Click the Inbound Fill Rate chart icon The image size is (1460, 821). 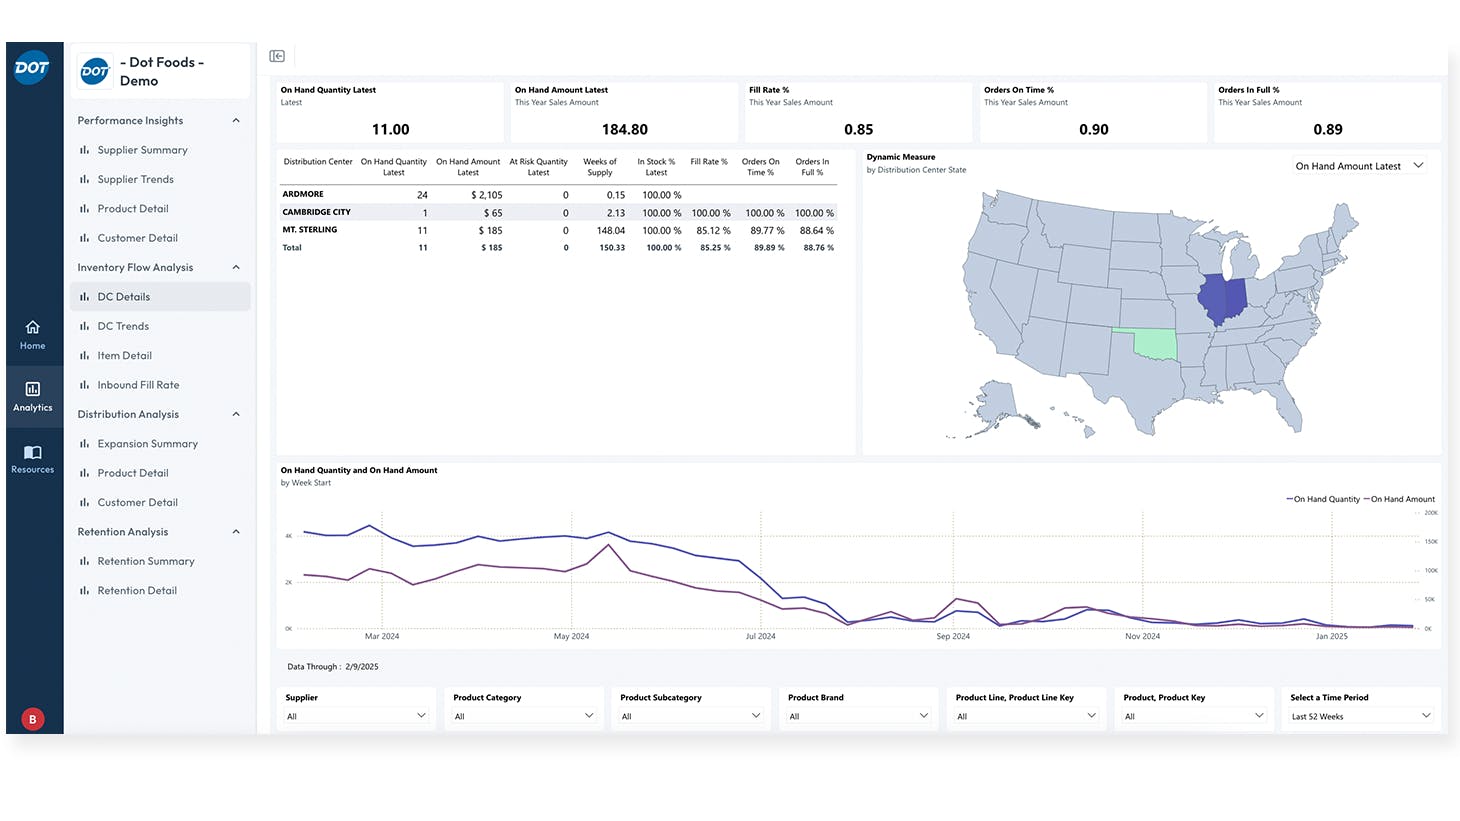(84, 384)
